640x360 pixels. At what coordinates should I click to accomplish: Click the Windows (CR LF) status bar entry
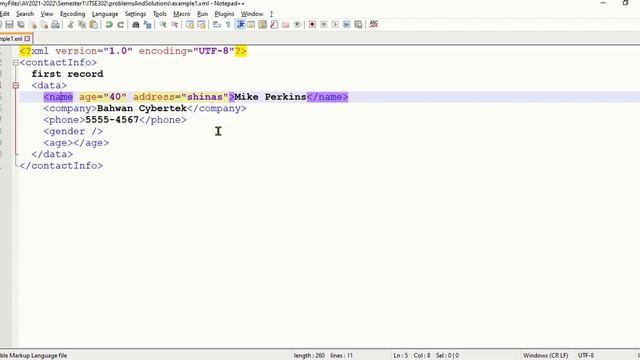pyautogui.click(x=545, y=356)
